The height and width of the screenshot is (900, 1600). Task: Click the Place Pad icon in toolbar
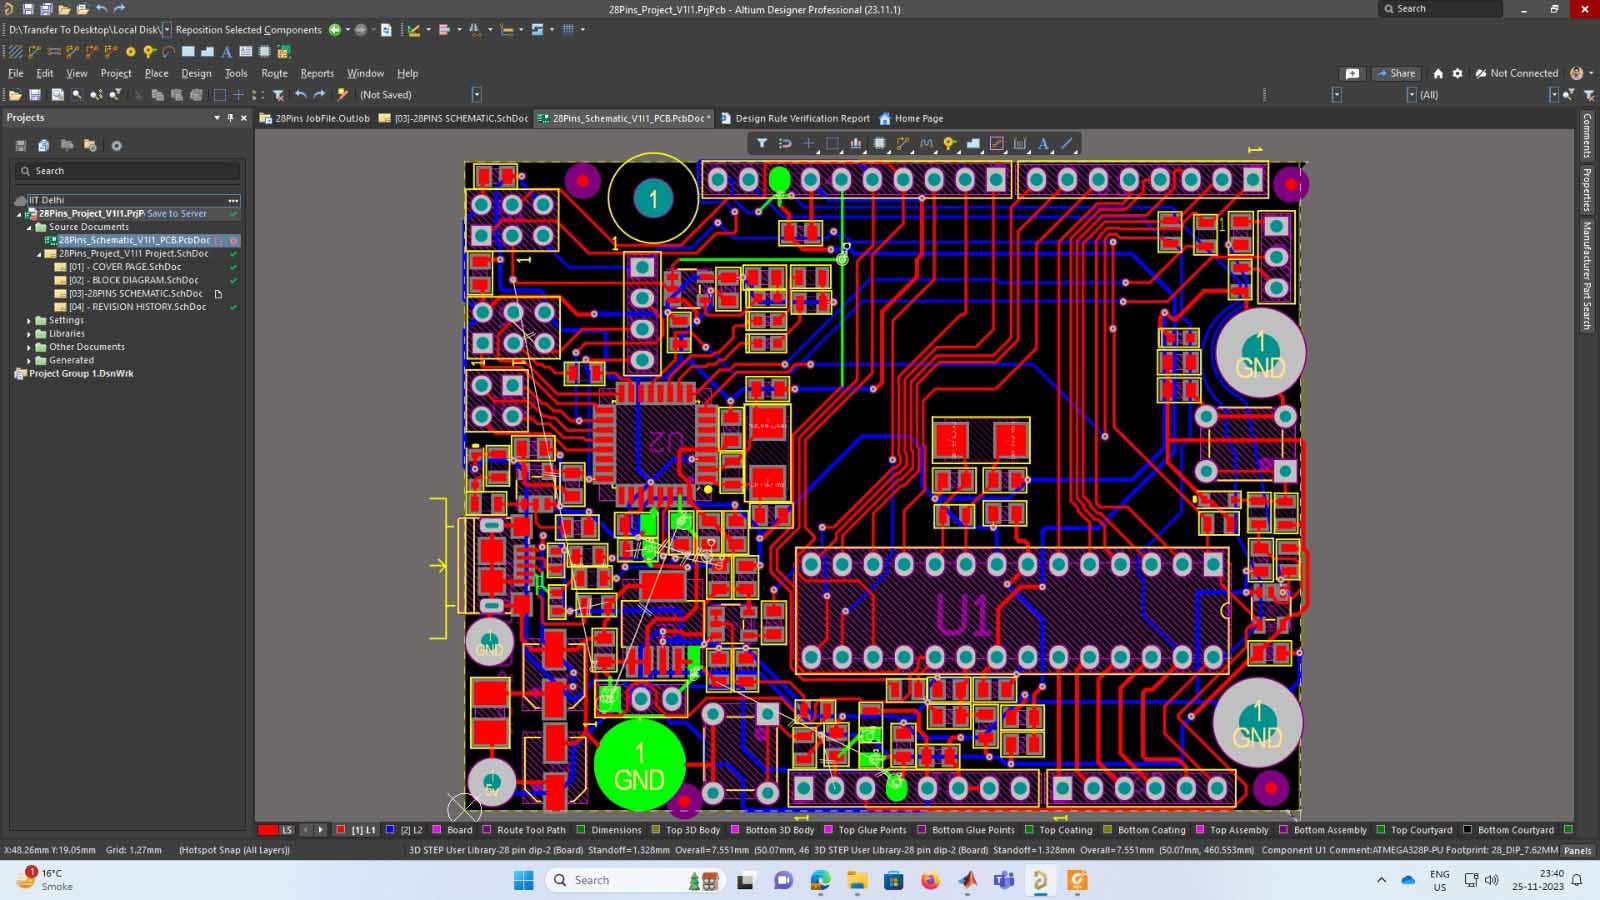point(130,52)
